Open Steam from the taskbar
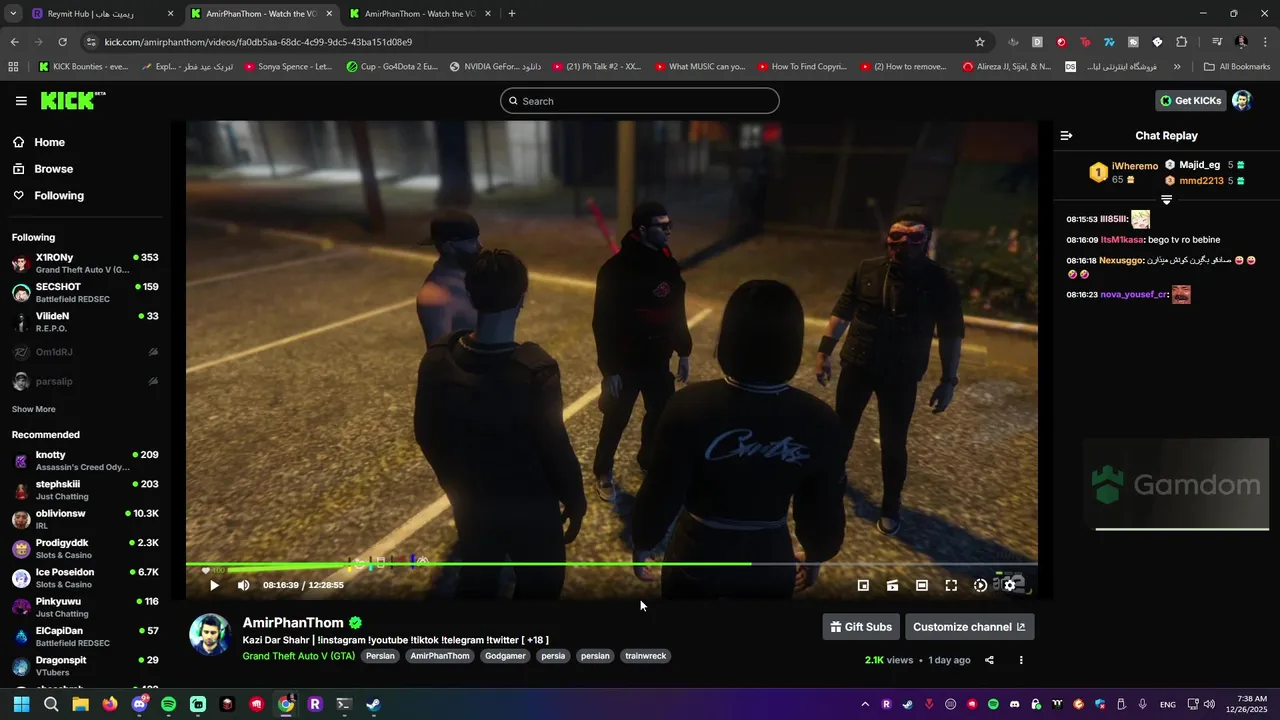This screenshot has width=1280, height=720. 374,704
